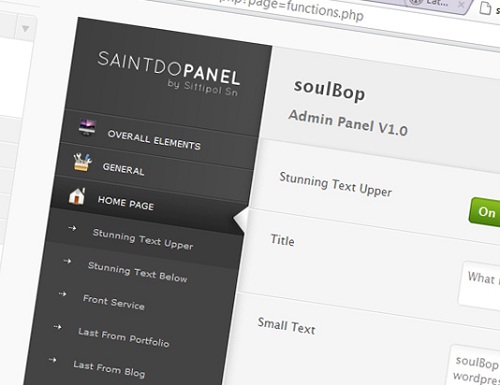
Task: Click the Stunning Text Upper option heading
Action: [336, 184]
